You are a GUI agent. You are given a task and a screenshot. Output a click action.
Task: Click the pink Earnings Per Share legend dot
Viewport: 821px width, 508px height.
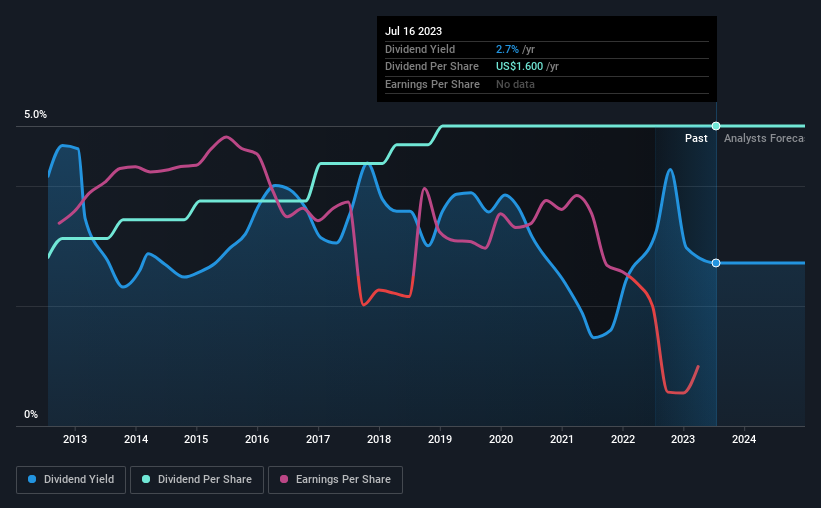click(x=284, y=479)
